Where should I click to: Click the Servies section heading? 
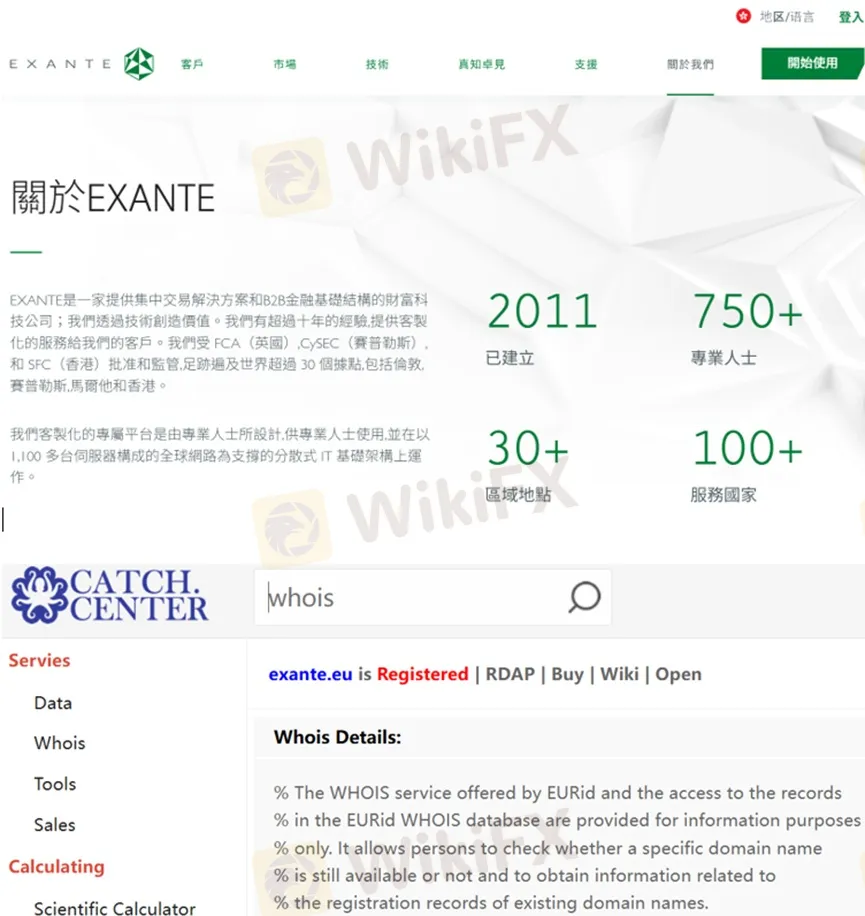point(39,661)
